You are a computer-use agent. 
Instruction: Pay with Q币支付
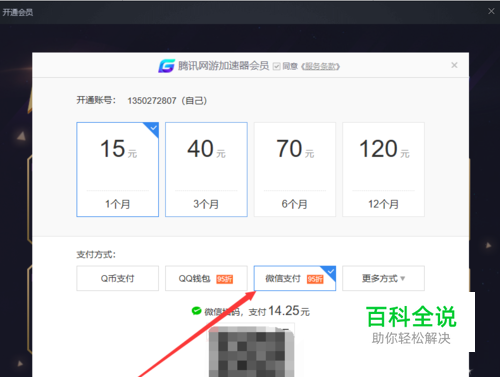pos(117,278)
